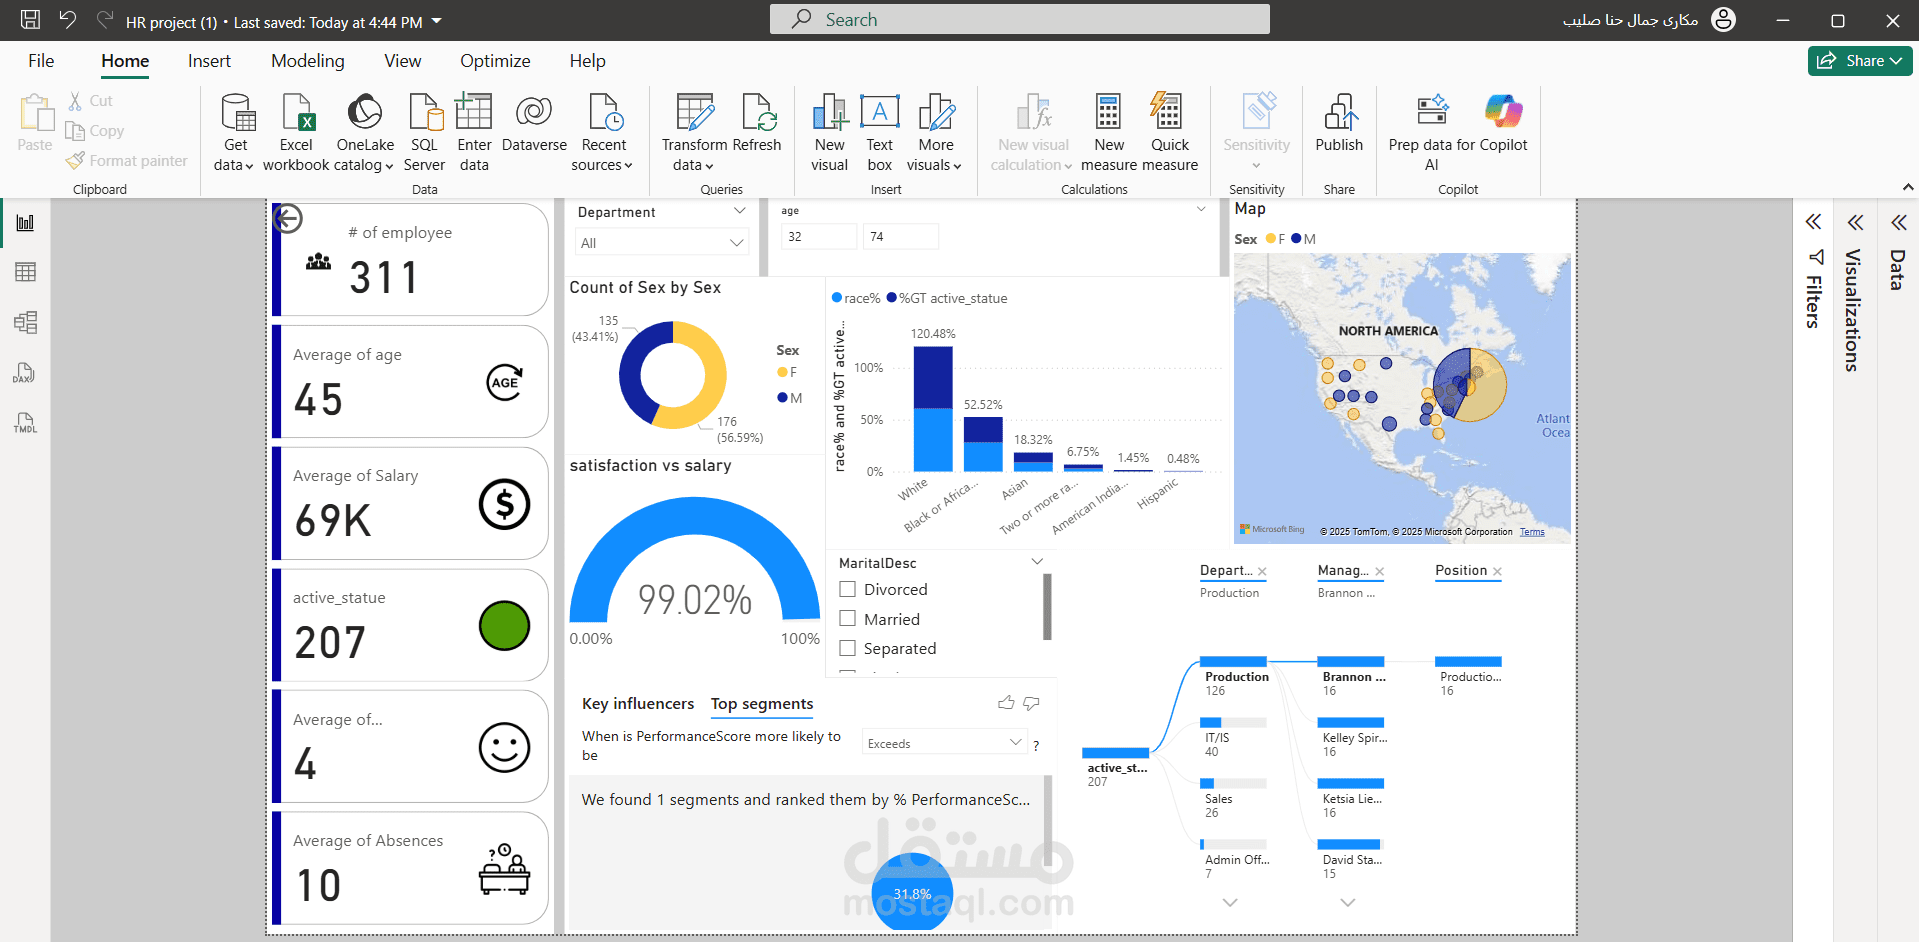Open the OneLake catalog

tap(365, 132)
